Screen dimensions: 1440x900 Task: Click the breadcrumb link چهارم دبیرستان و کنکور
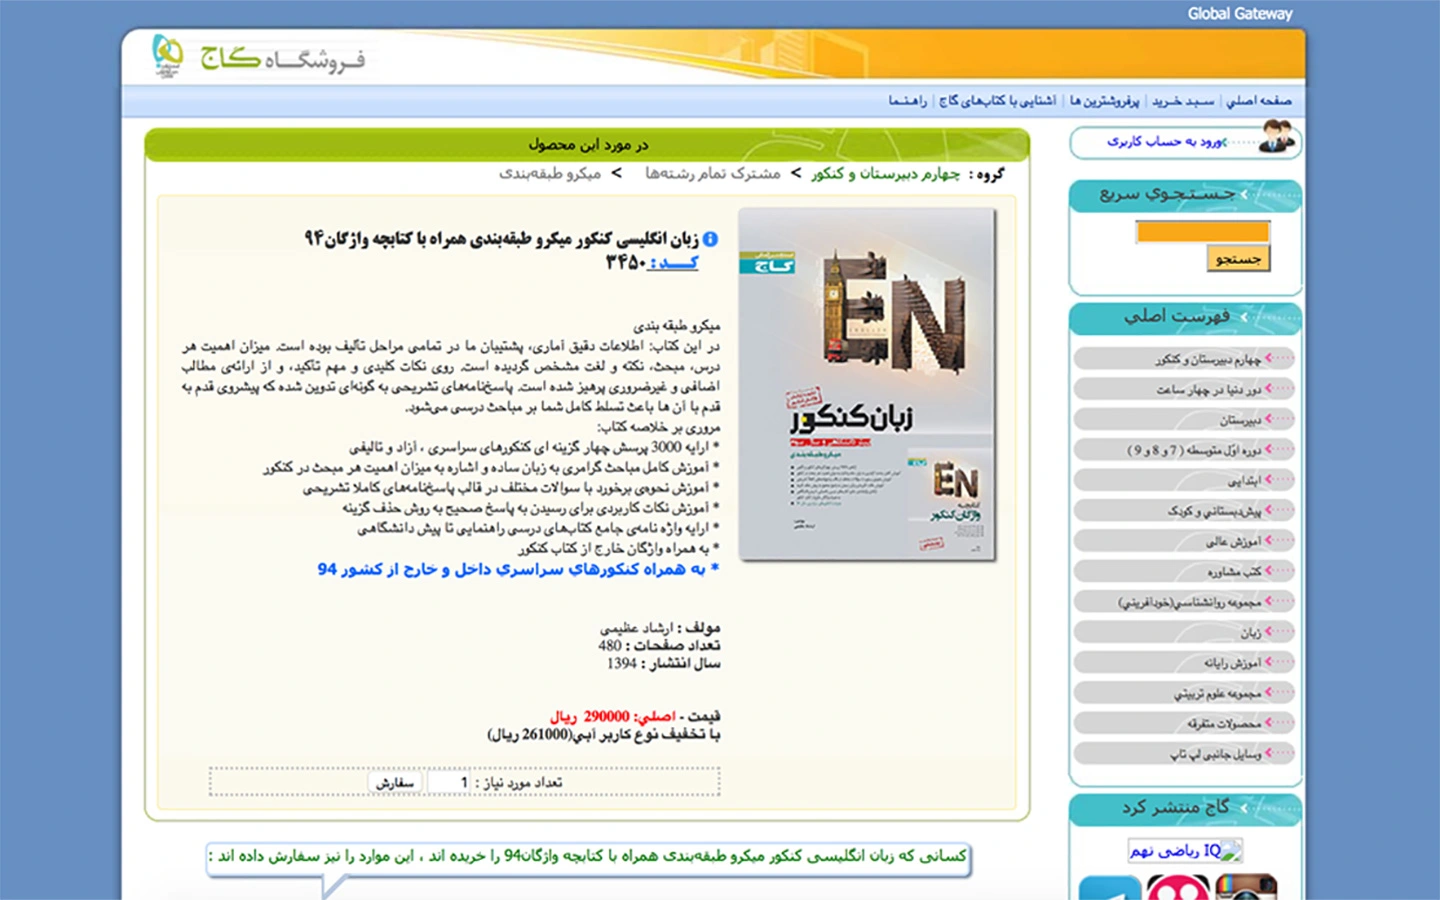[x=886, y=174]
